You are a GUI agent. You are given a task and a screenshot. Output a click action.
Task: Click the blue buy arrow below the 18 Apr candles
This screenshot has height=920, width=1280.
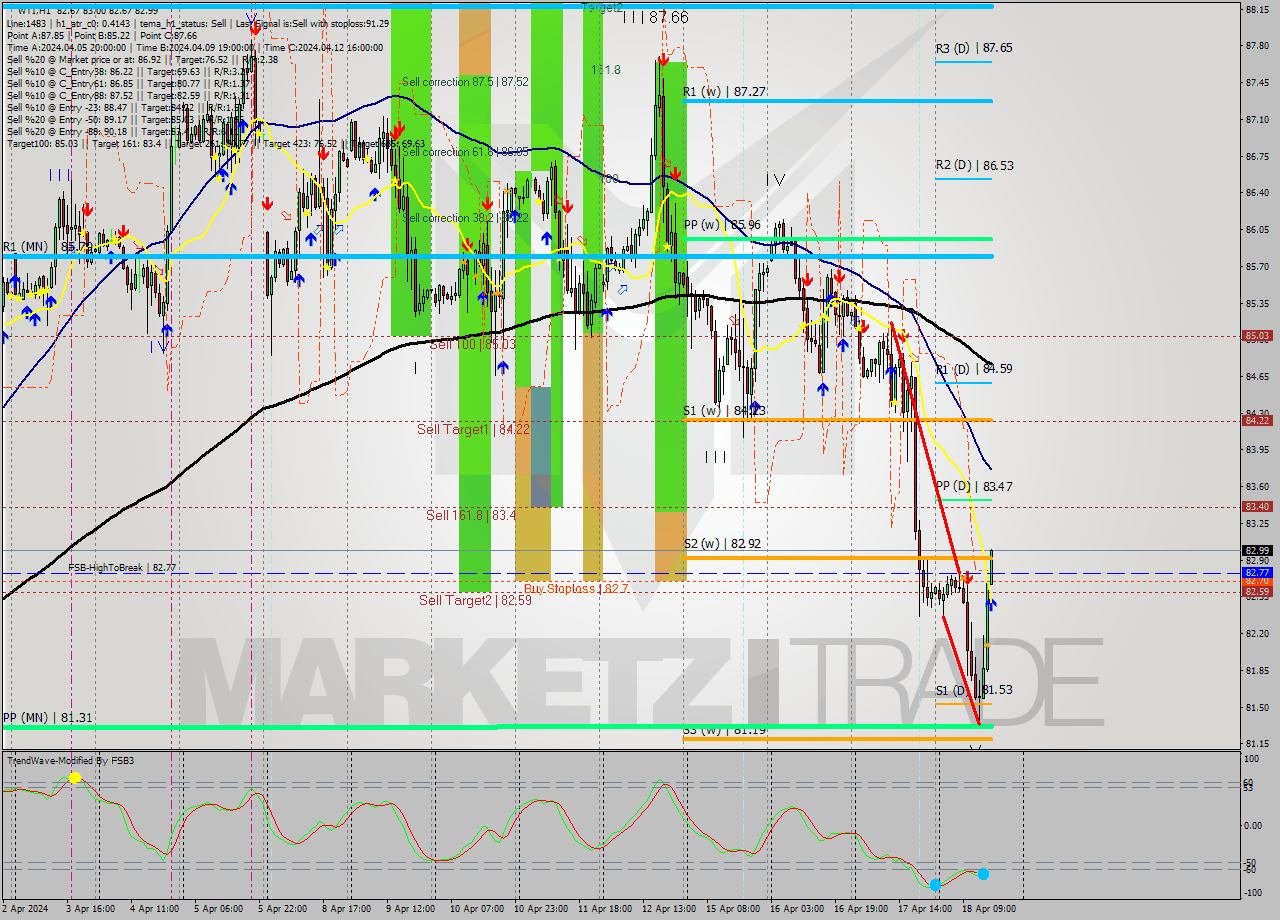coord(991,605)
